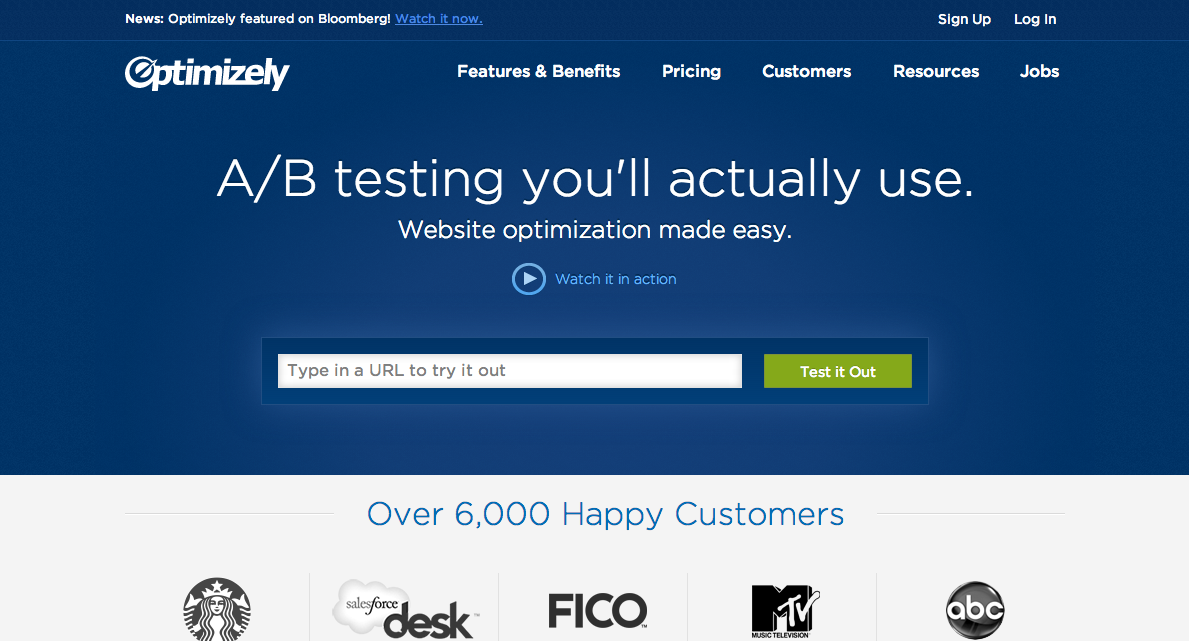Viewport: 1189px width, 641px height.
Task: Focus the URL input field
Action: point(510,371)
